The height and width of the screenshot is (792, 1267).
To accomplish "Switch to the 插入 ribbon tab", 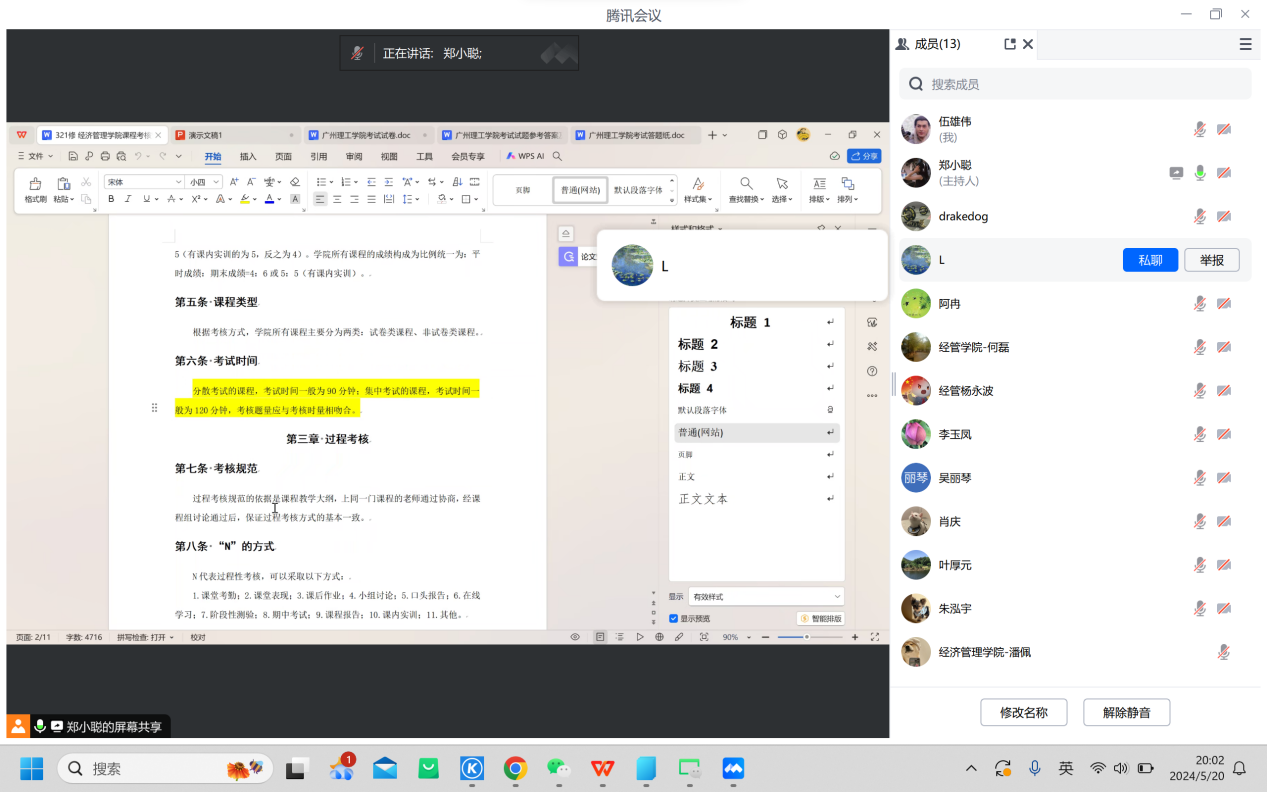I will pyautogui.click(x=248, y=156).
